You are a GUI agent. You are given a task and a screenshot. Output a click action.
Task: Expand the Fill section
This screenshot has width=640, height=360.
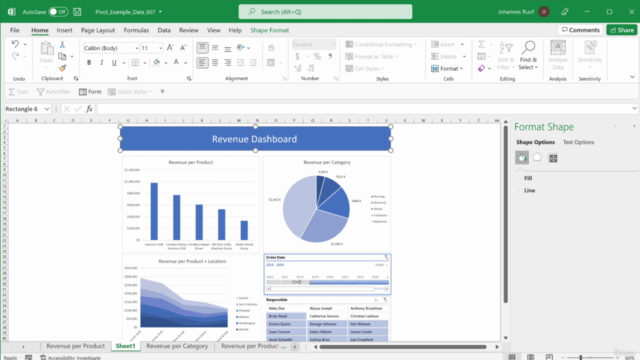[528, 178]
